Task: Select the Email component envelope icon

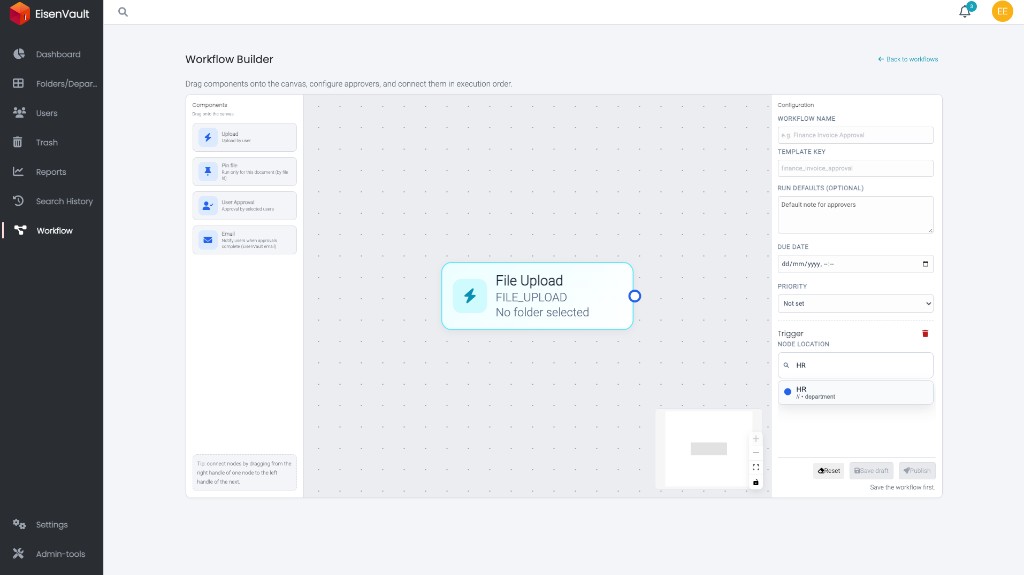Action: click(x=208, y=240)
